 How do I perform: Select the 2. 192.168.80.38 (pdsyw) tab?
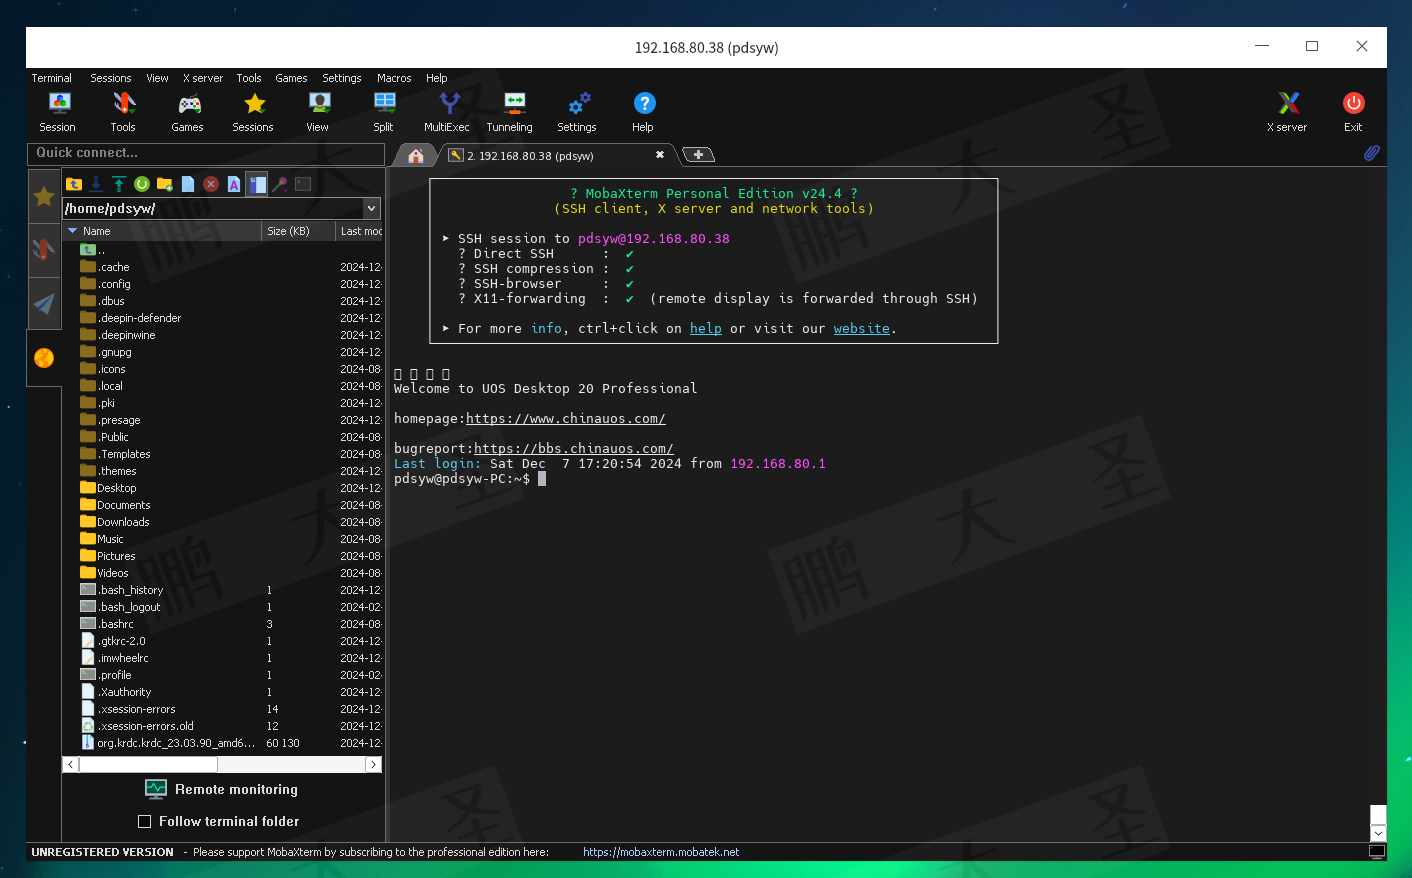pos(558,155)
